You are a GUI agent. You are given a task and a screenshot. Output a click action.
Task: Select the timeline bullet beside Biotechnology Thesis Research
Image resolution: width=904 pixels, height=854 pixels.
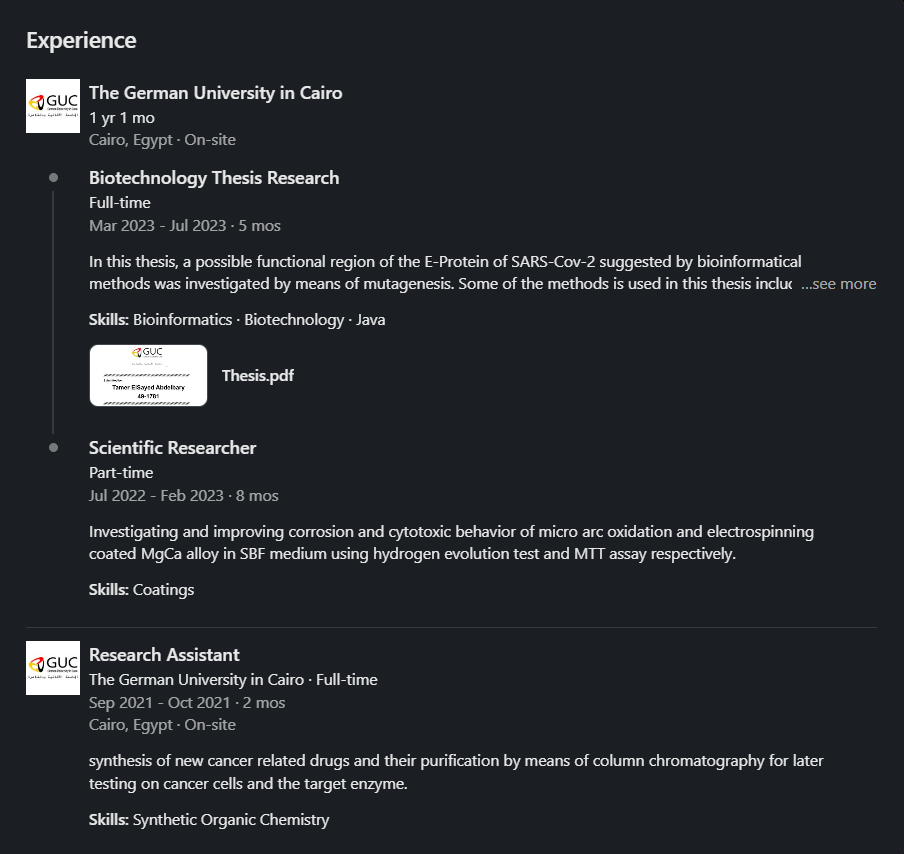[52, 176]
